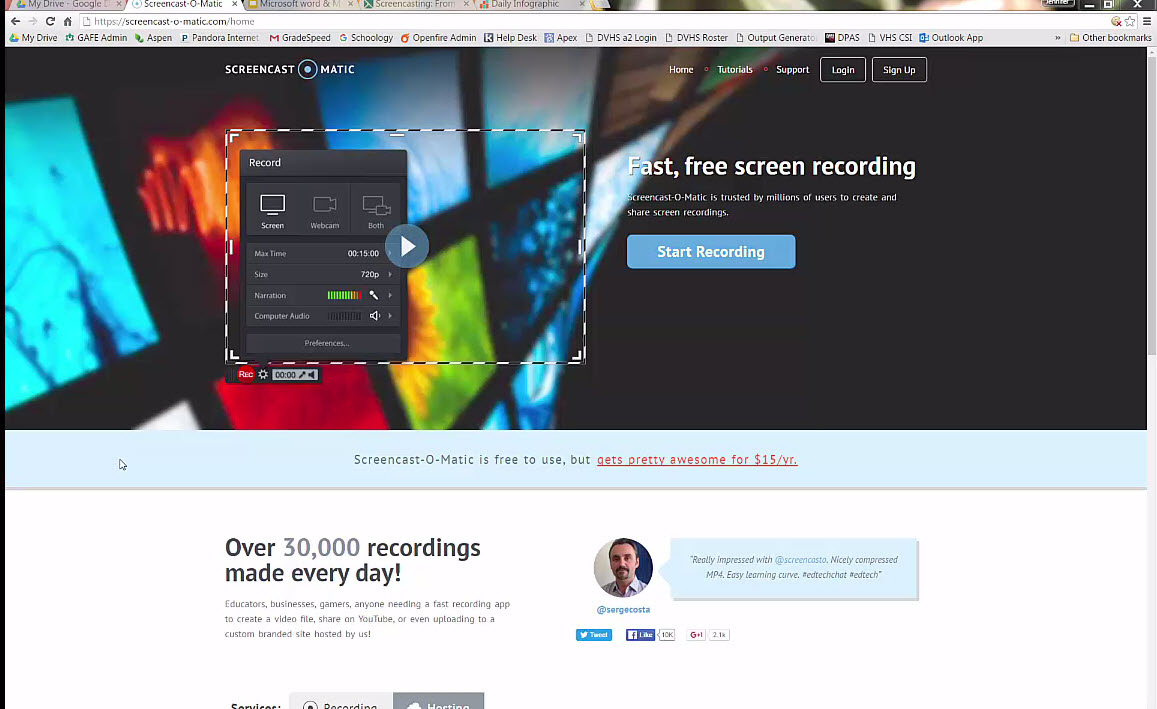Reload the page with the refresh icon

click(x=50, y=21)
